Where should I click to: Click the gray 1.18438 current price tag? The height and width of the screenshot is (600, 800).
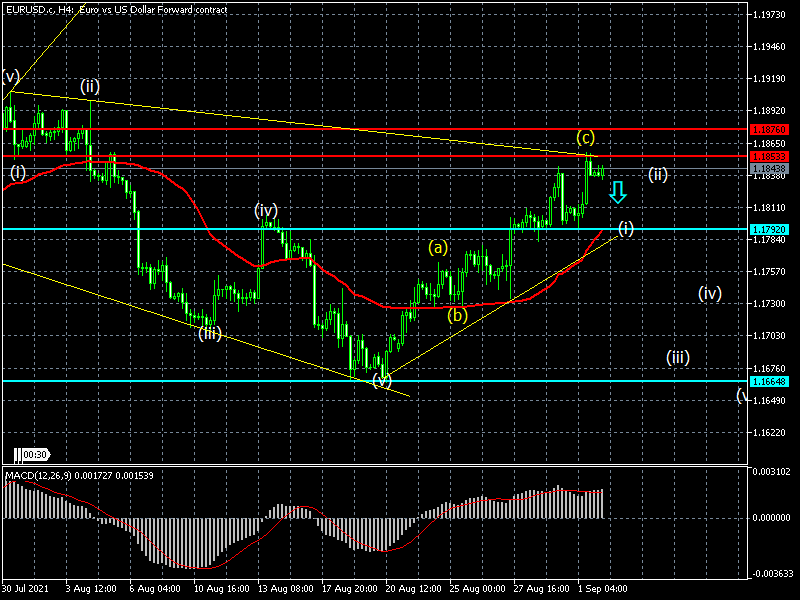(769, 168)
